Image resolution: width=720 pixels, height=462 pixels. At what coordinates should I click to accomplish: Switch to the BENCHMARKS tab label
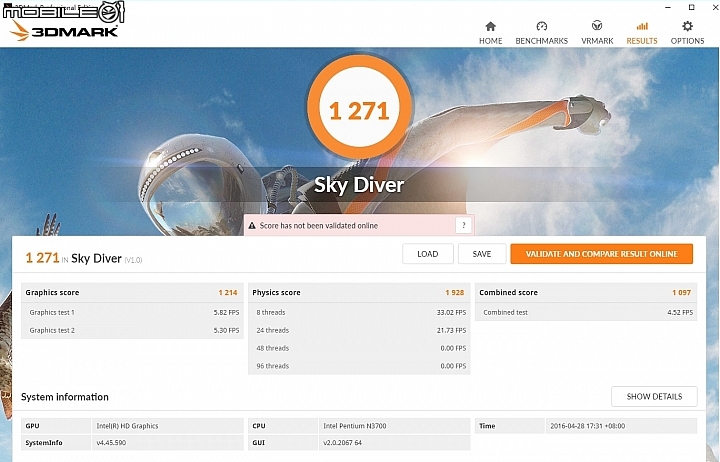pyautogui.click(x=542, y=41)
